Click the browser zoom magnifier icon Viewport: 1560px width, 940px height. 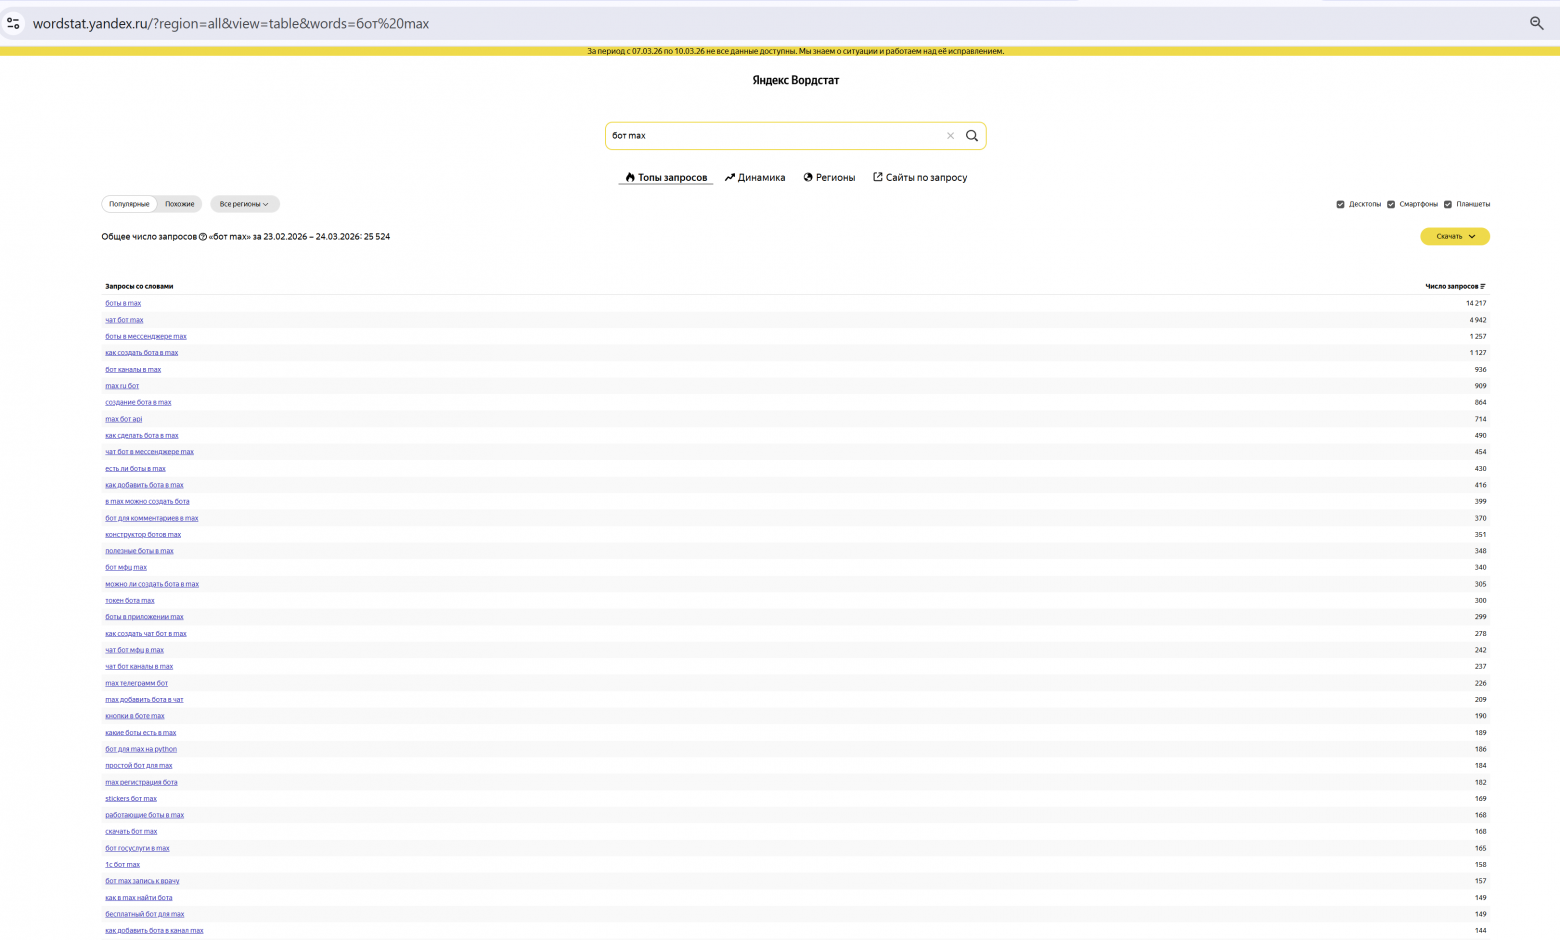click(x=1537, y=23)
